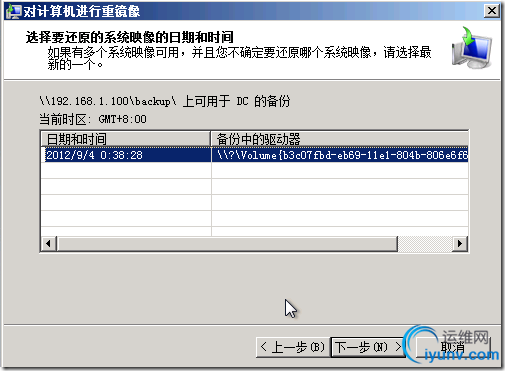Cancel the wizard with 取消 button
Screen dimensions: 505x371
(x=453, y=347)
